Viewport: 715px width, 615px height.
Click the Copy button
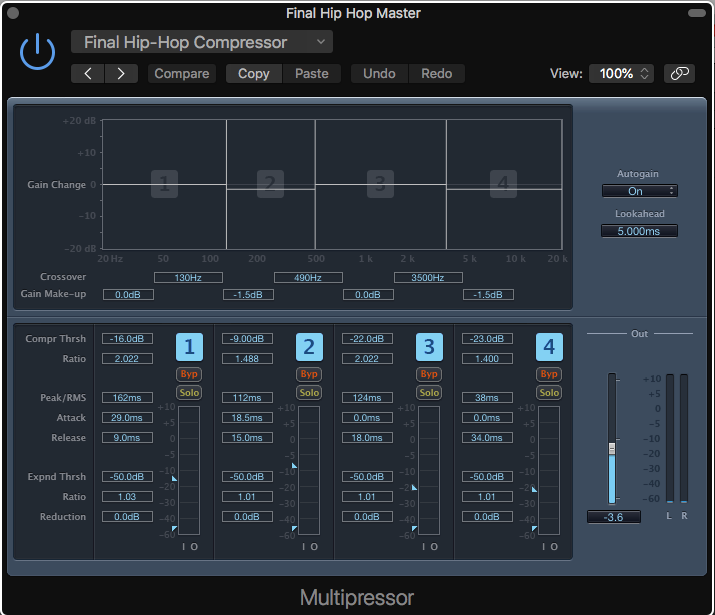(254, 73)
